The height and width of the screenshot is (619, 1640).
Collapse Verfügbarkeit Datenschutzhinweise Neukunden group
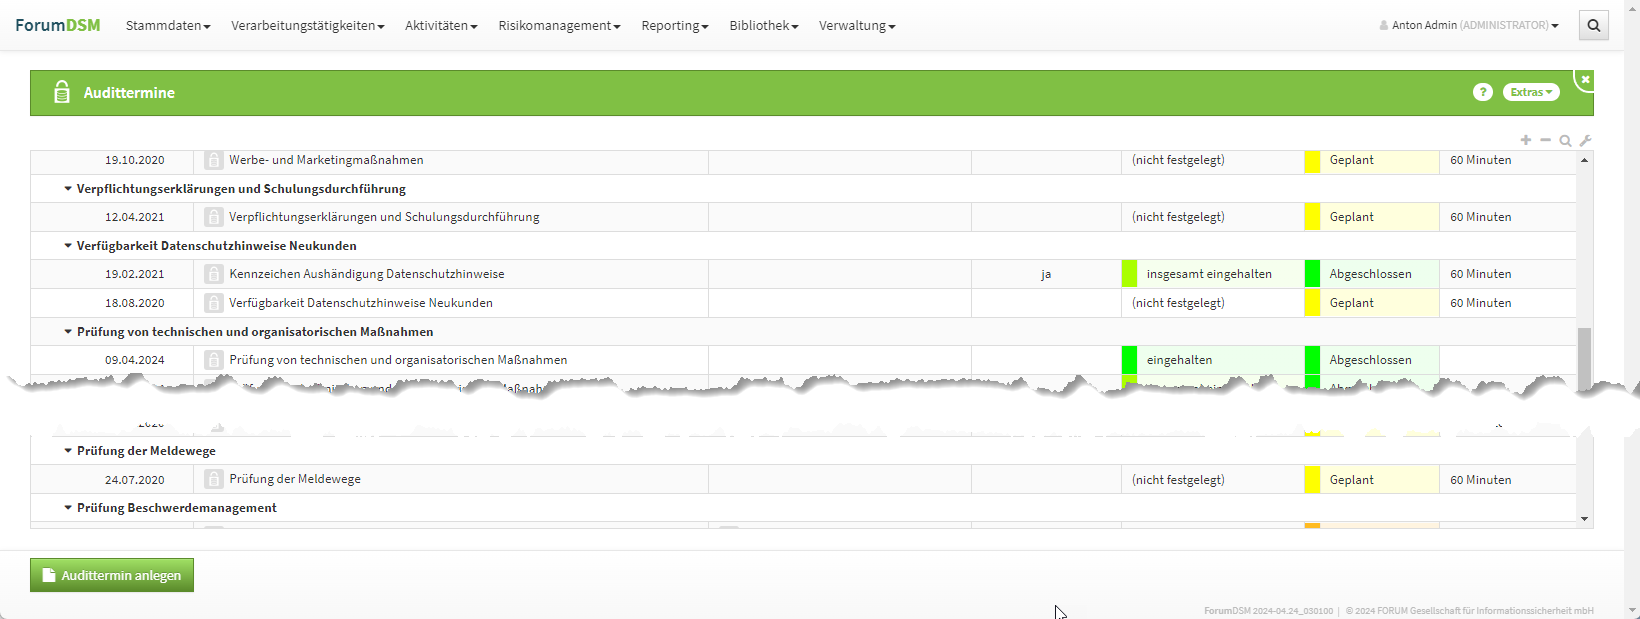[x=68, y=246]
